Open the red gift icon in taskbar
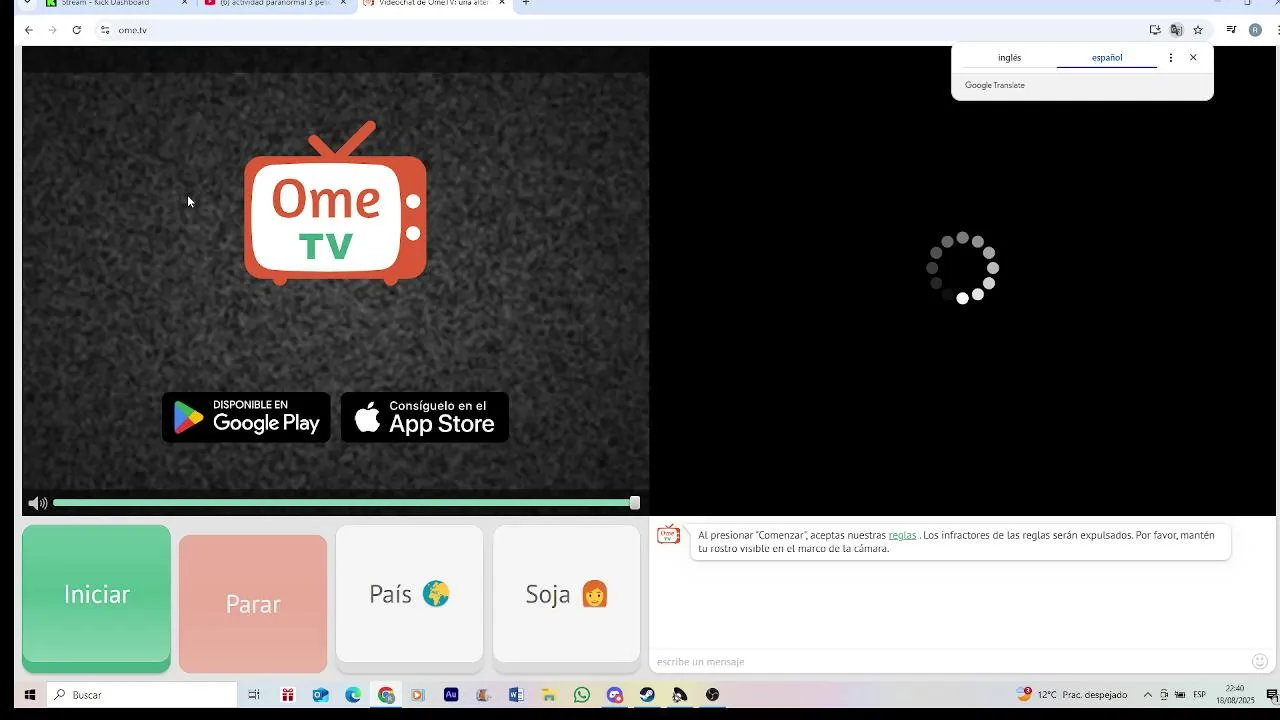 [288, 695]
